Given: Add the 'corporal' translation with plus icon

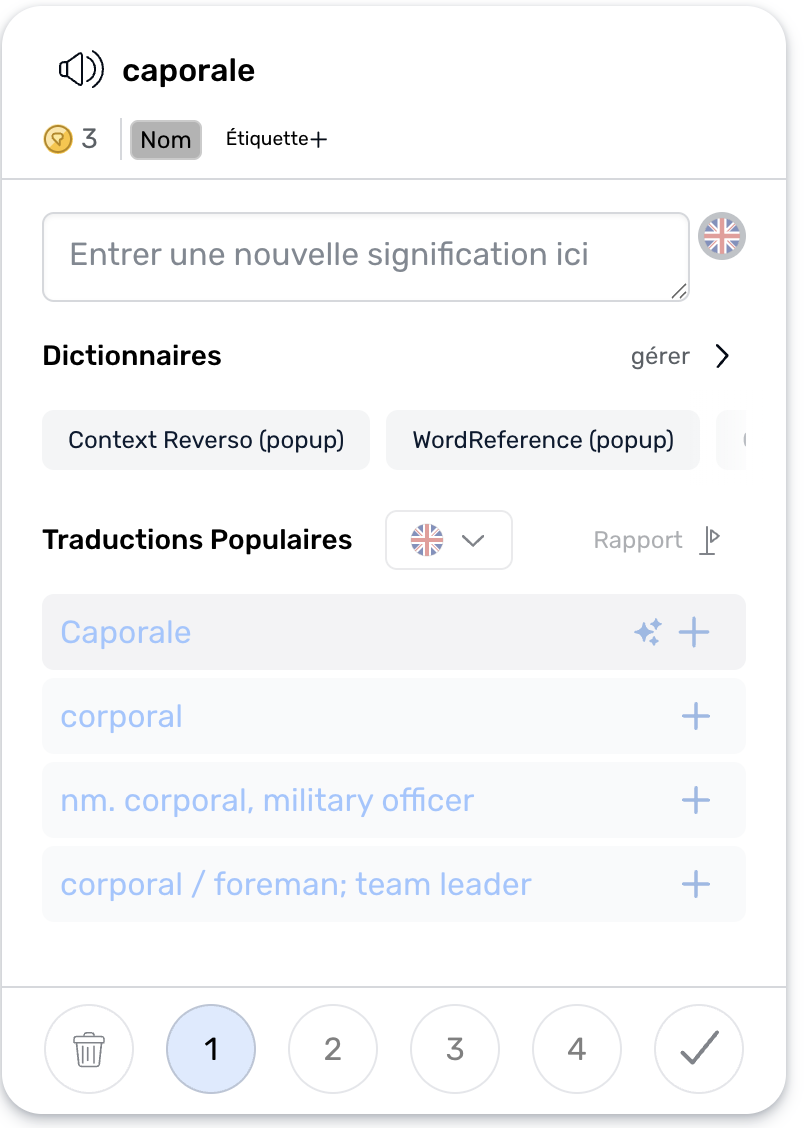Looking at the screenshot, I should [695, 716].
